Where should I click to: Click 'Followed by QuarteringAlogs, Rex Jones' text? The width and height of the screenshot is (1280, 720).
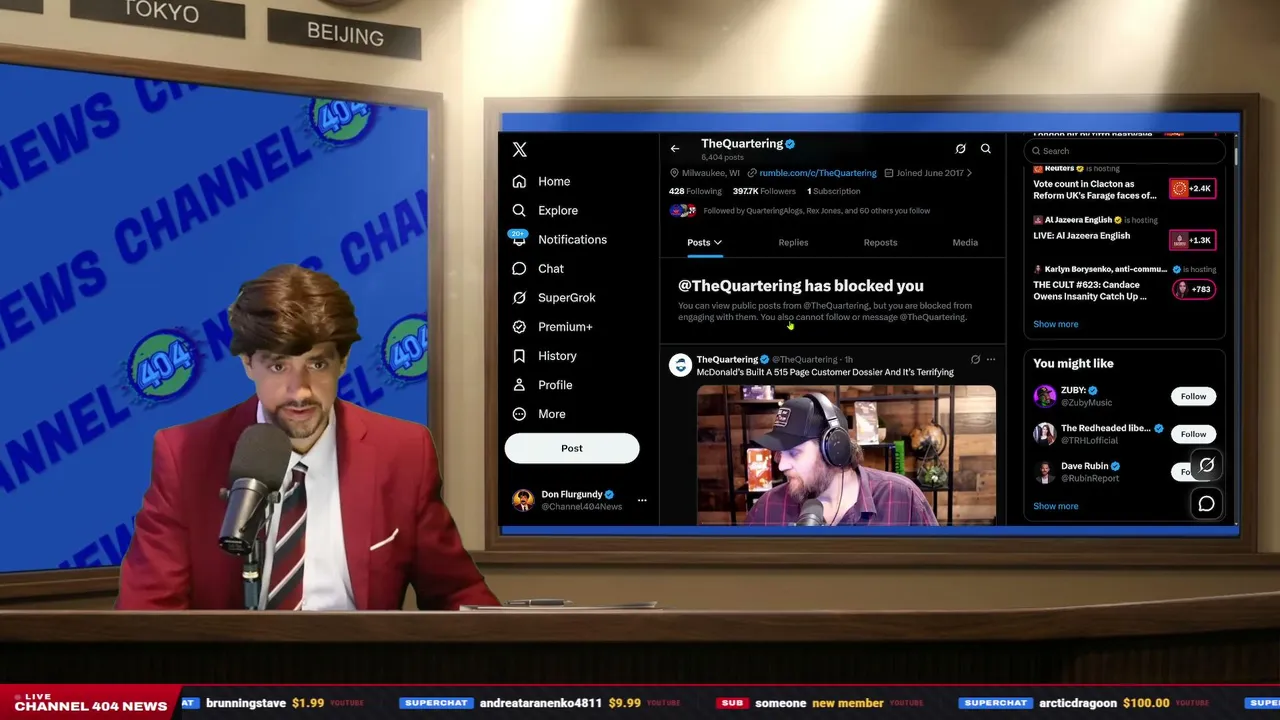(817, 211)
